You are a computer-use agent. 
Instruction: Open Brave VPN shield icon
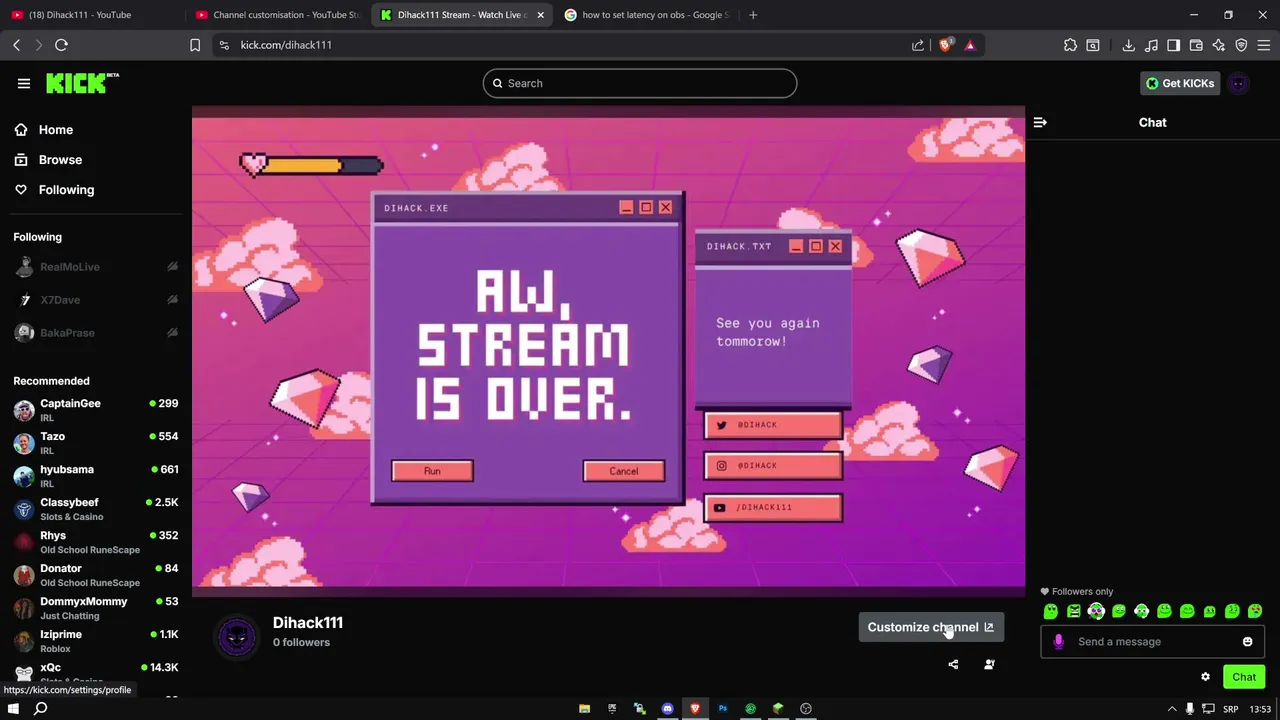click(1241, 45)
